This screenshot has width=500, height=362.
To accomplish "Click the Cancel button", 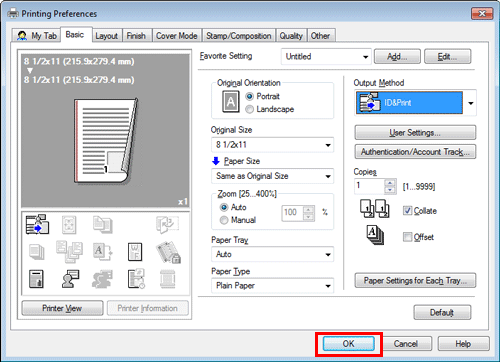I will 406,344.
